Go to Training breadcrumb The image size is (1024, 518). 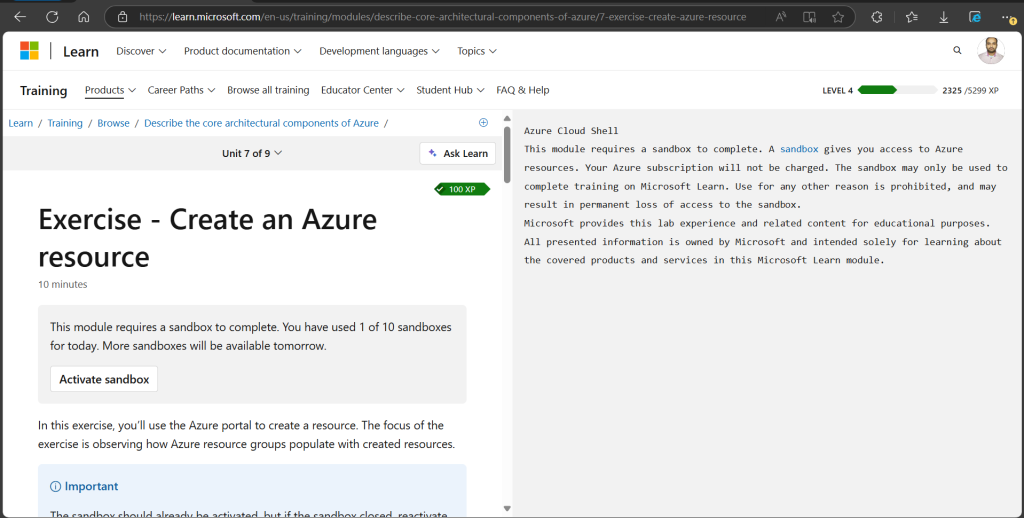click(x=65, y=123)
